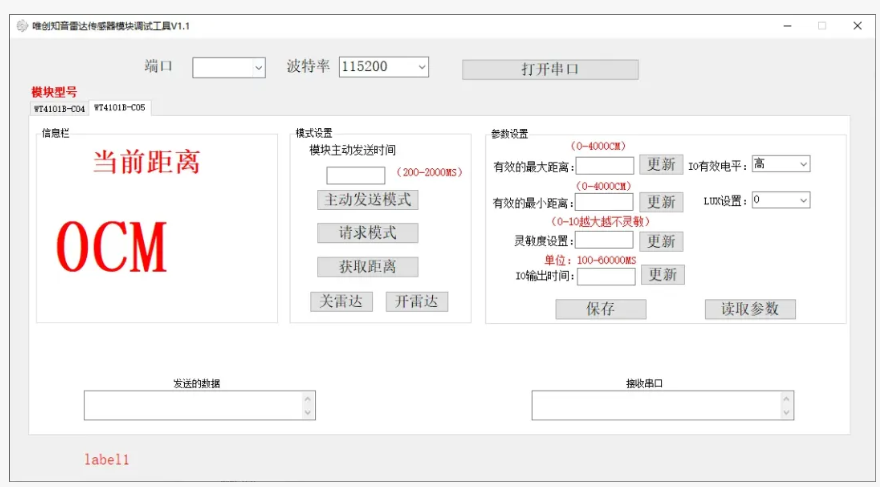Expand the LUX设置 dropdown
Viewport: 880px width, 487px height.
[780, 200]
